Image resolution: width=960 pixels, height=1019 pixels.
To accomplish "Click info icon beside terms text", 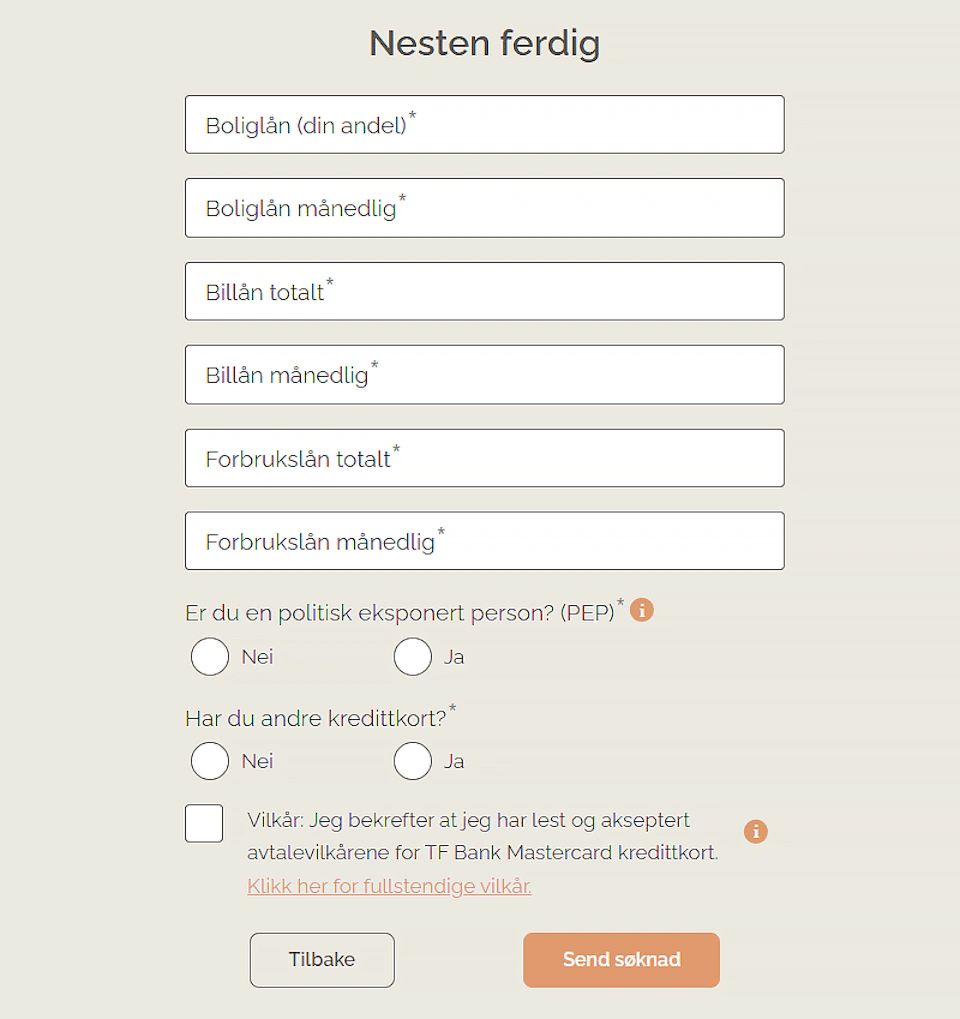I will tap(756, 831).
